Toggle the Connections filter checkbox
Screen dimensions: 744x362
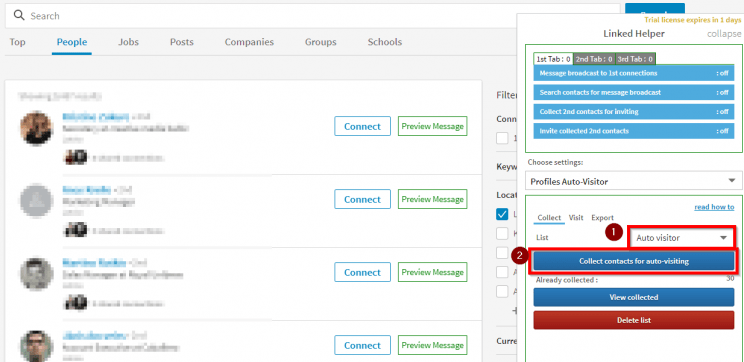(x=502, y=138)
